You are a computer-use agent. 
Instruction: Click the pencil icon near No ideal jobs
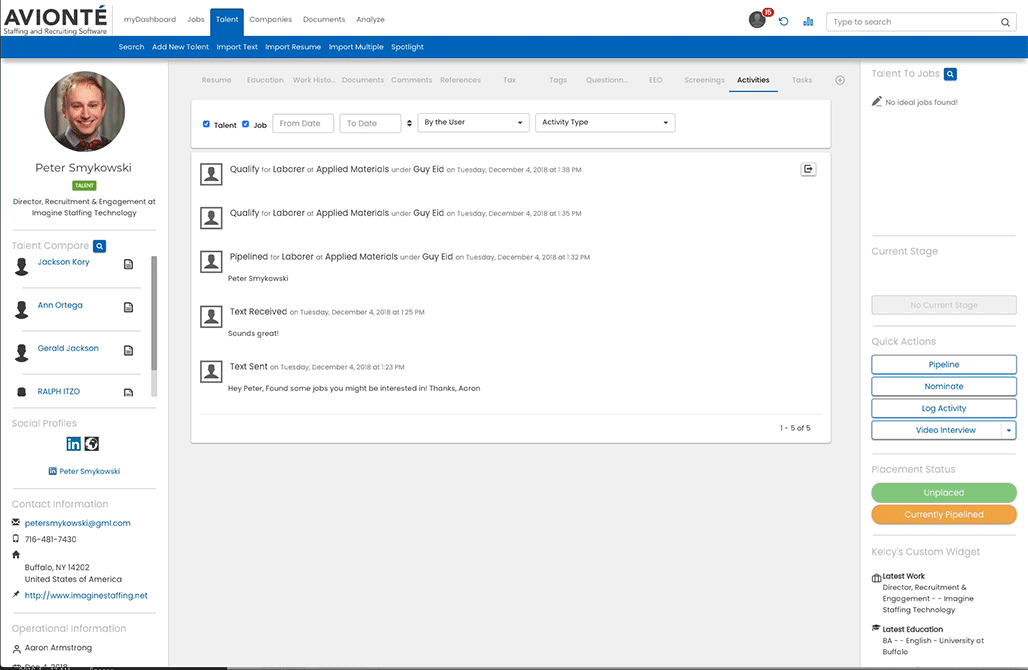tap(877, 101)
